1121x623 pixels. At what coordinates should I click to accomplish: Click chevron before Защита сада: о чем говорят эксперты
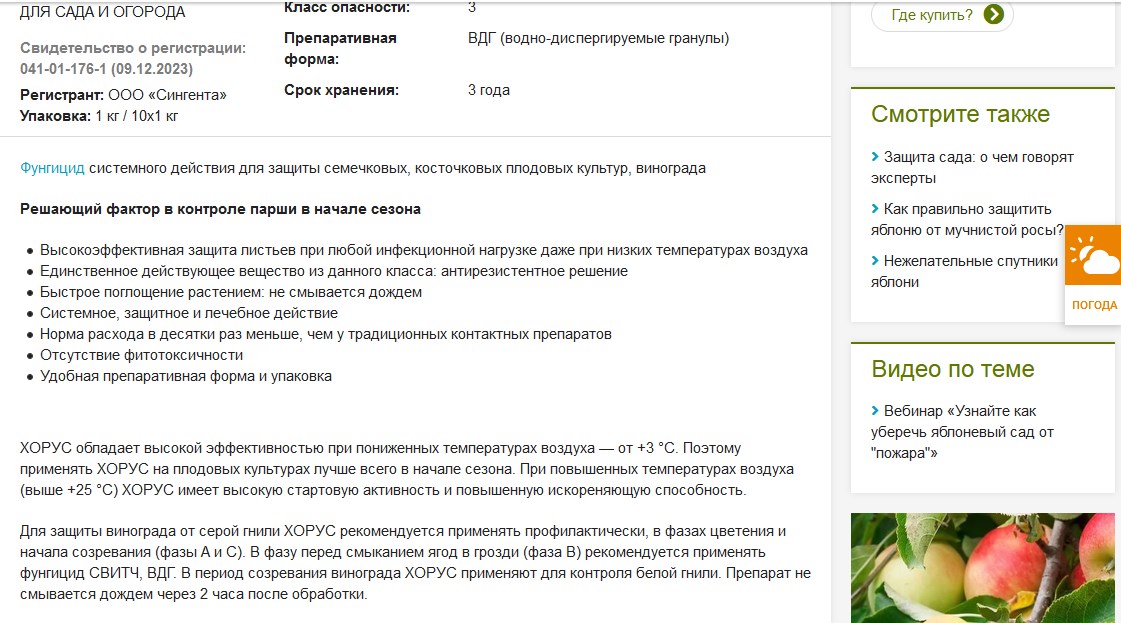pyautogui.click(x=875, y=157)
